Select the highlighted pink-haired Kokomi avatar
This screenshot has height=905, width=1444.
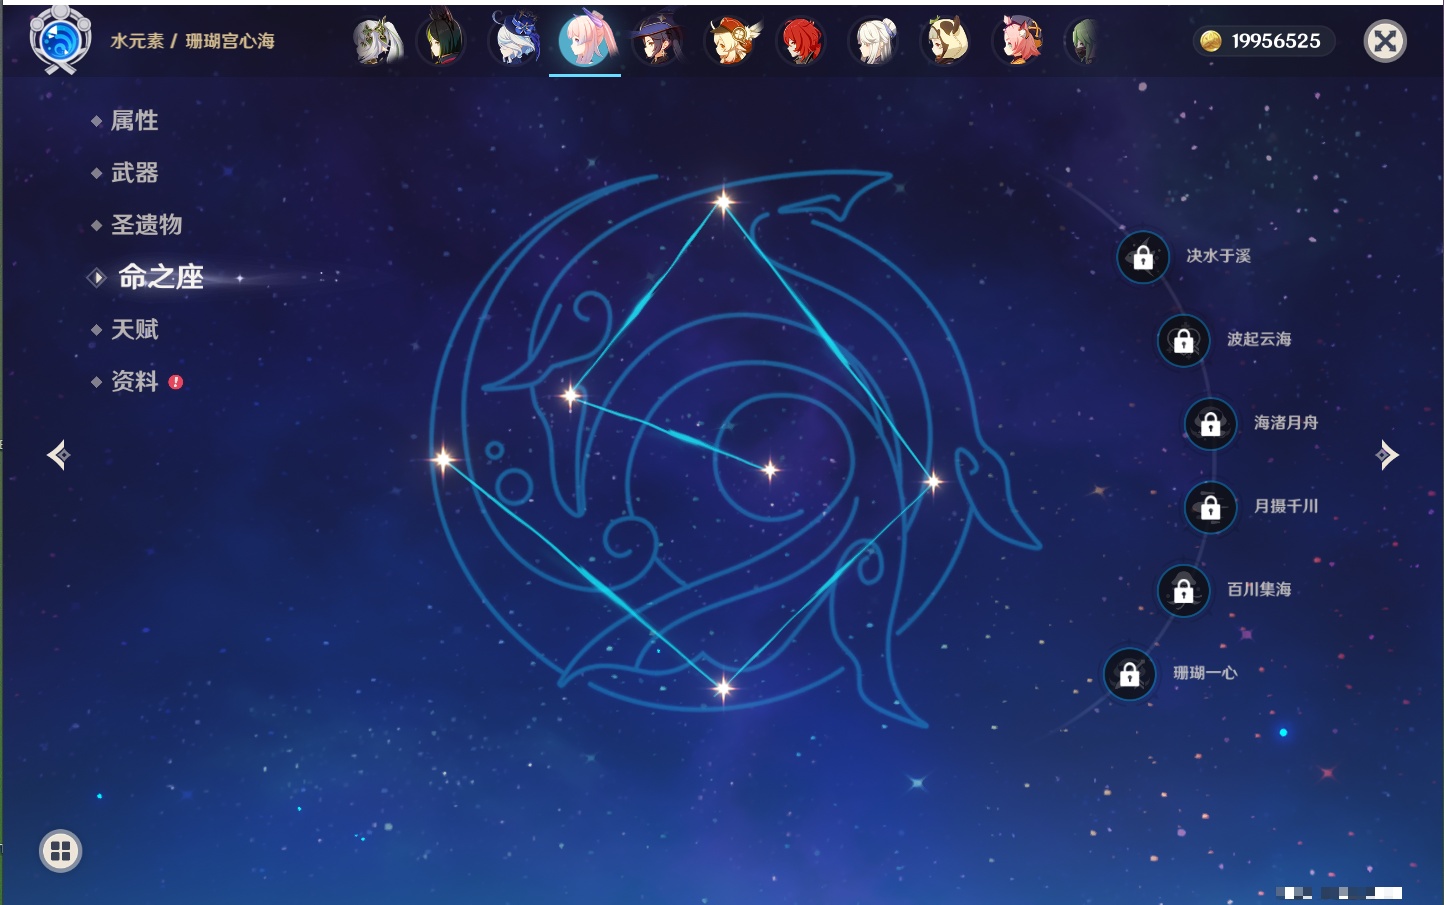586,40
